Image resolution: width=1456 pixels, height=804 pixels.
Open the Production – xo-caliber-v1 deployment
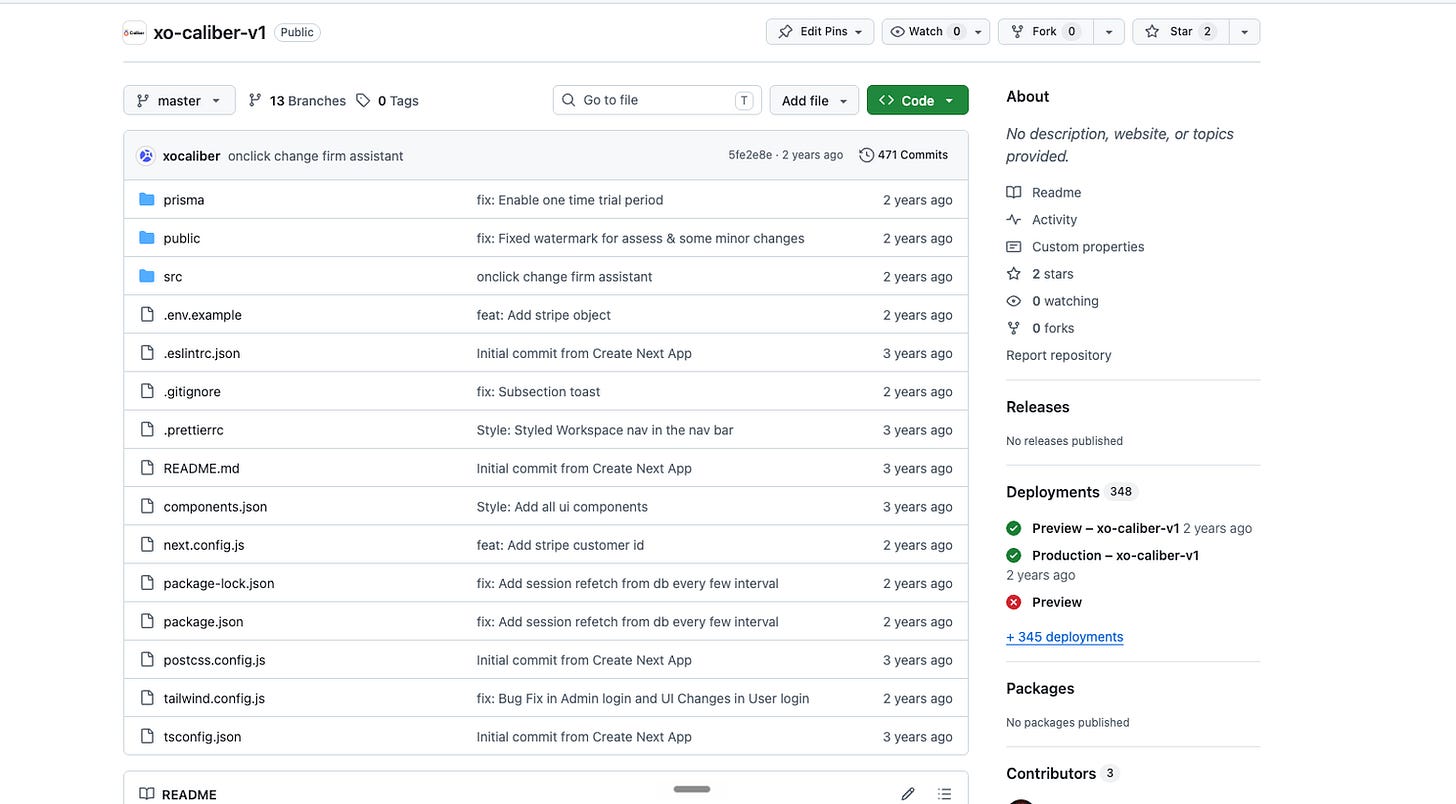point(1115,555)
